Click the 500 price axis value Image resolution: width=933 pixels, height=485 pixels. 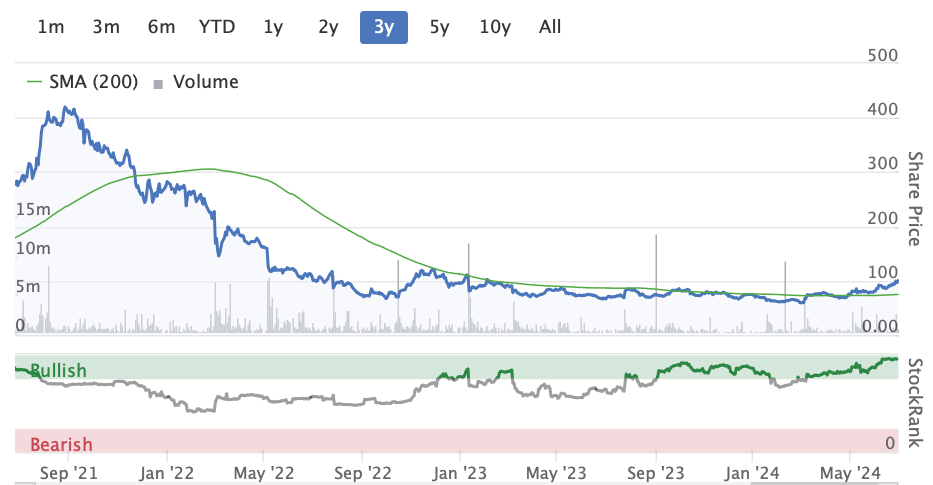pos(882,55)
